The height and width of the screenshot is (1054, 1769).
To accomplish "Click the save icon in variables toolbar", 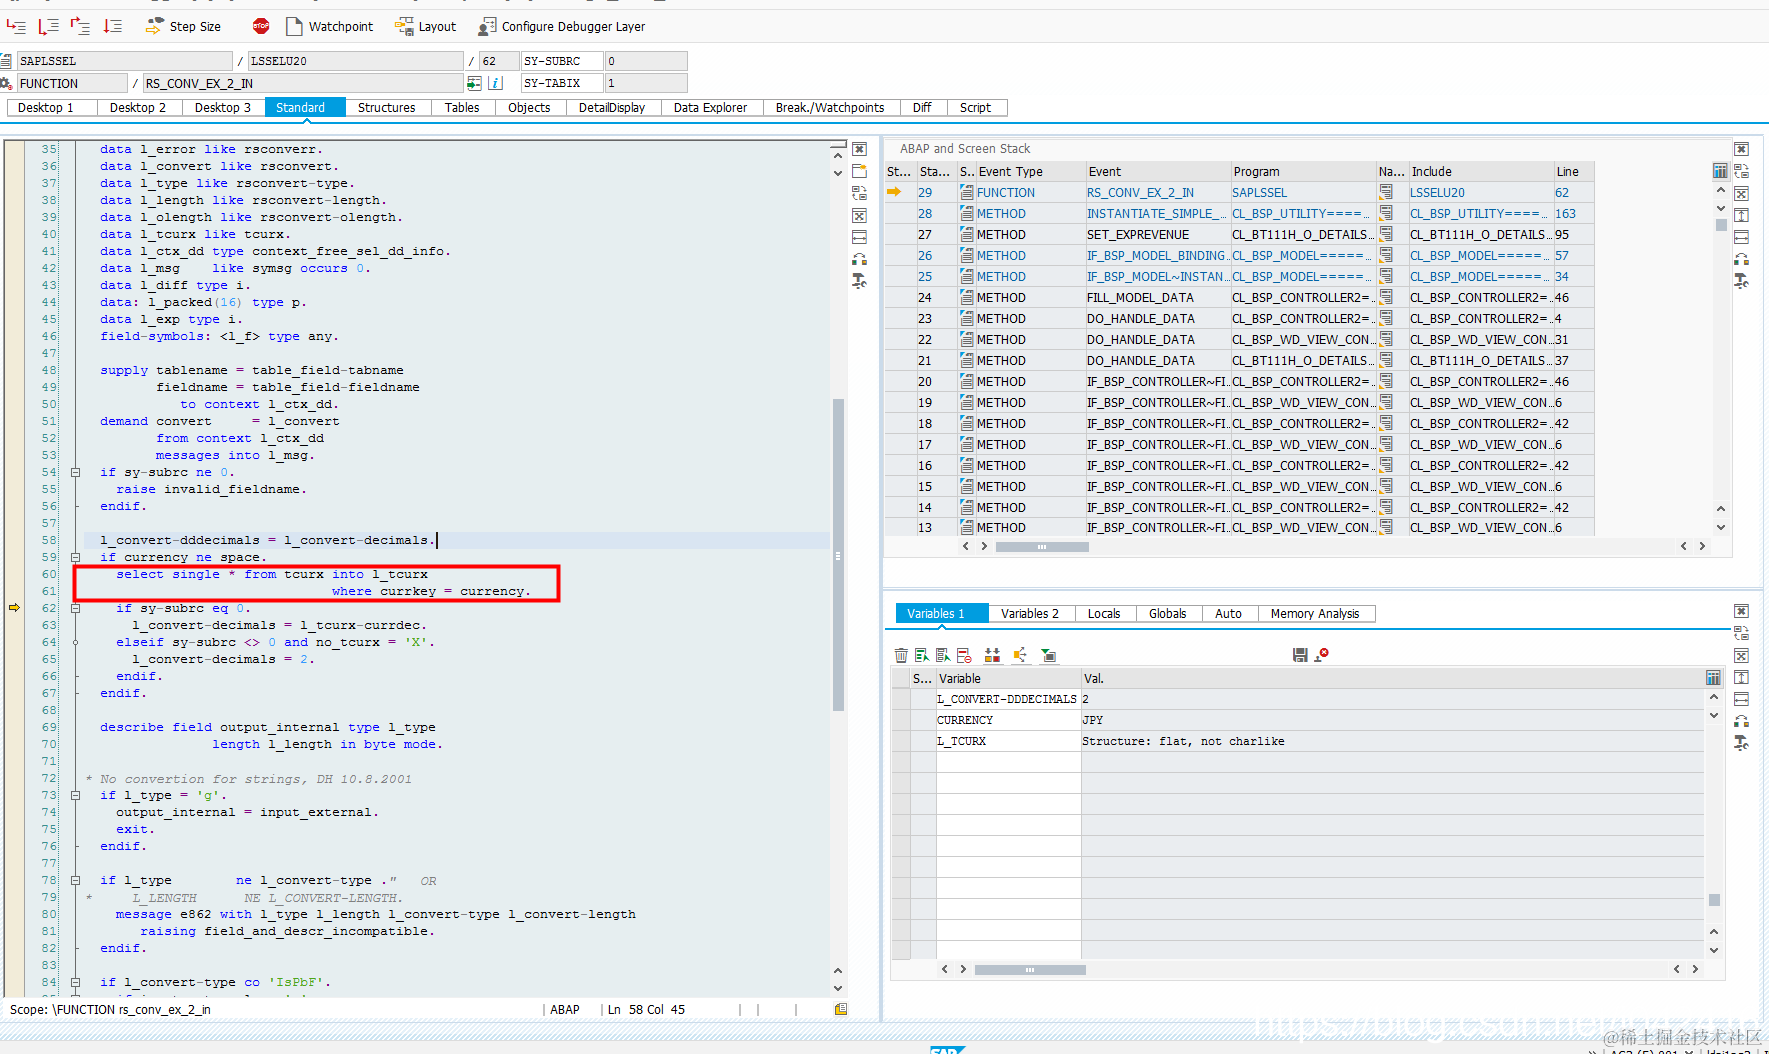I will coord(1300,655).
